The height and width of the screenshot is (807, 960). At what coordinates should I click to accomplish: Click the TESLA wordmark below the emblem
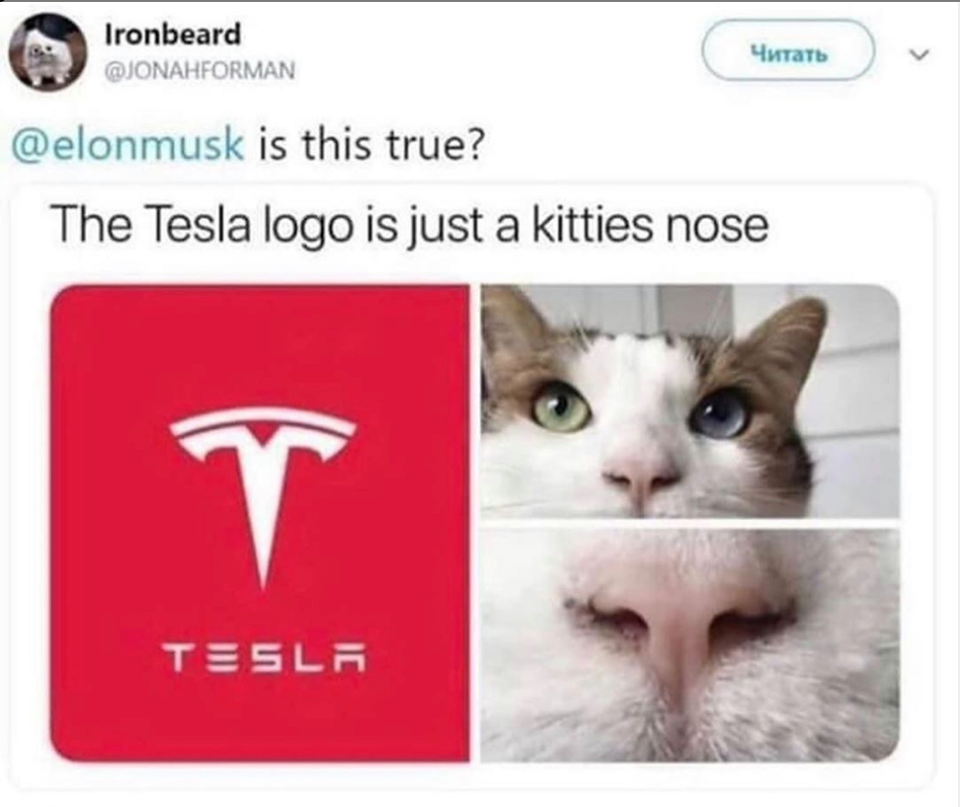point(264,658)
